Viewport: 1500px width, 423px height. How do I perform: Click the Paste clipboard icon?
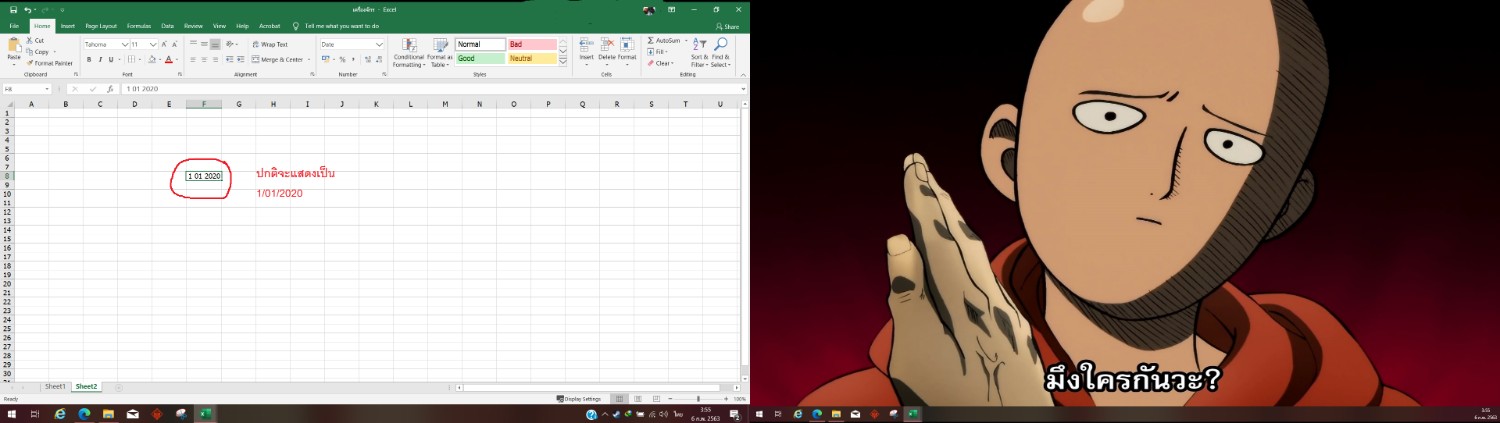14,46
